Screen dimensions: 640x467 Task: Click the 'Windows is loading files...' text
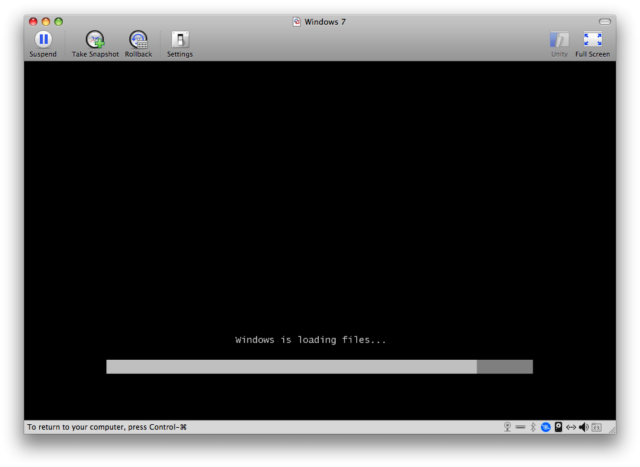[x=310, y=340]
